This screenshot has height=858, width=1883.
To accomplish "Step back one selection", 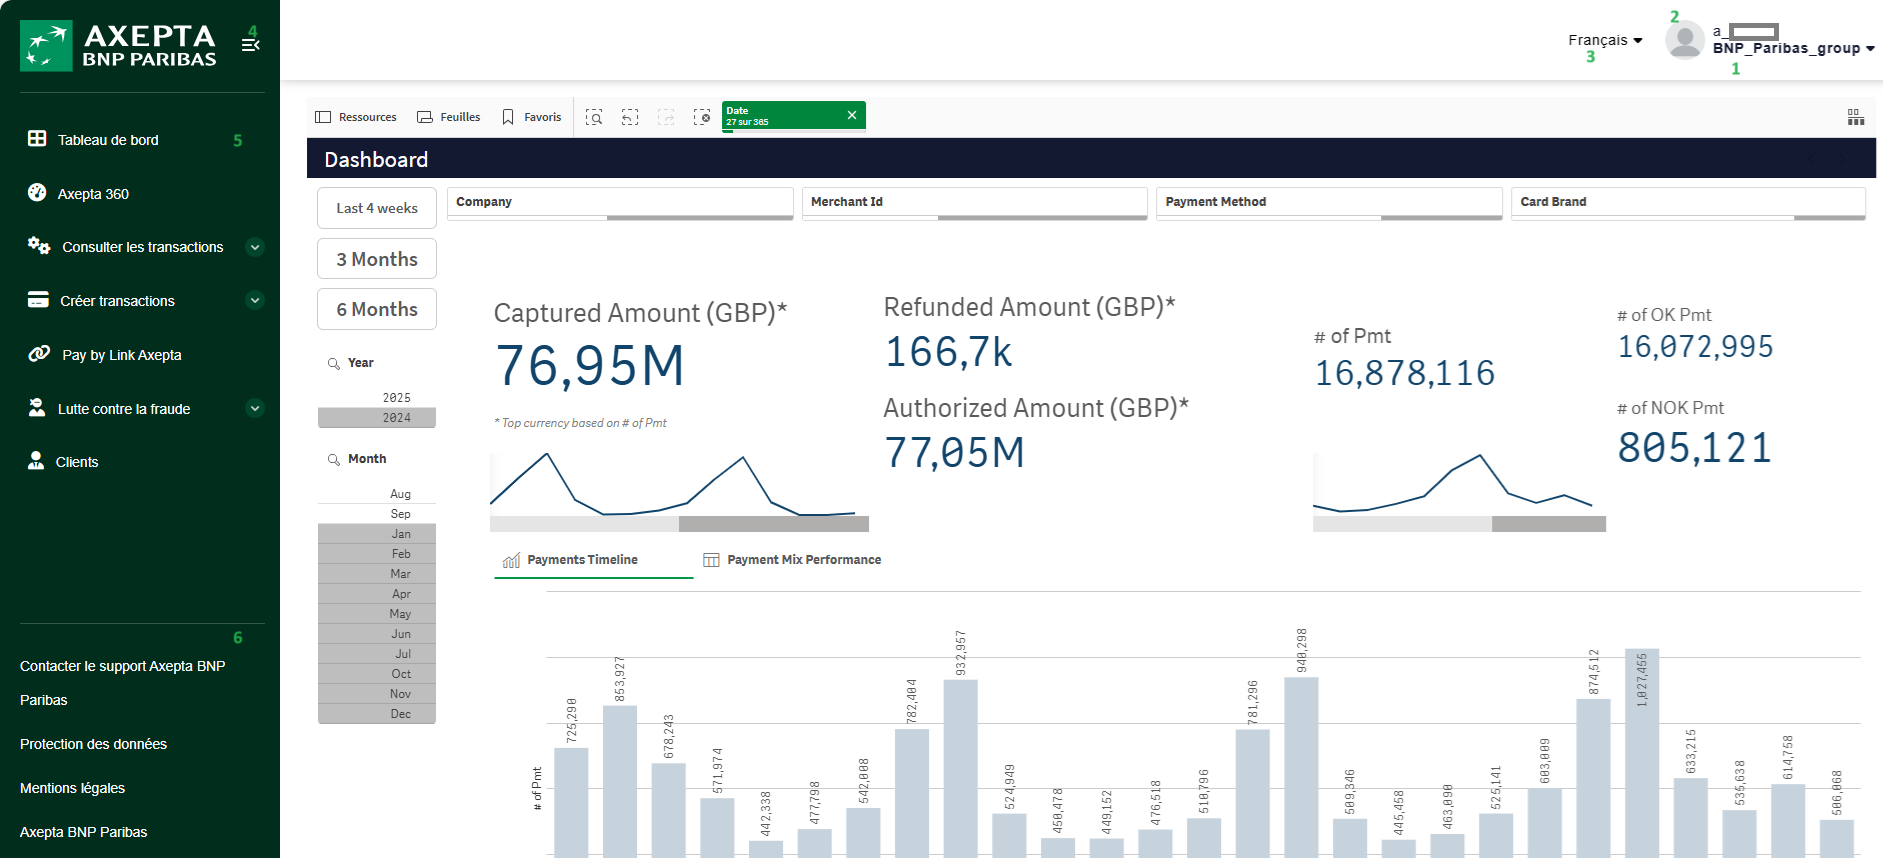I will click(630, 117).
